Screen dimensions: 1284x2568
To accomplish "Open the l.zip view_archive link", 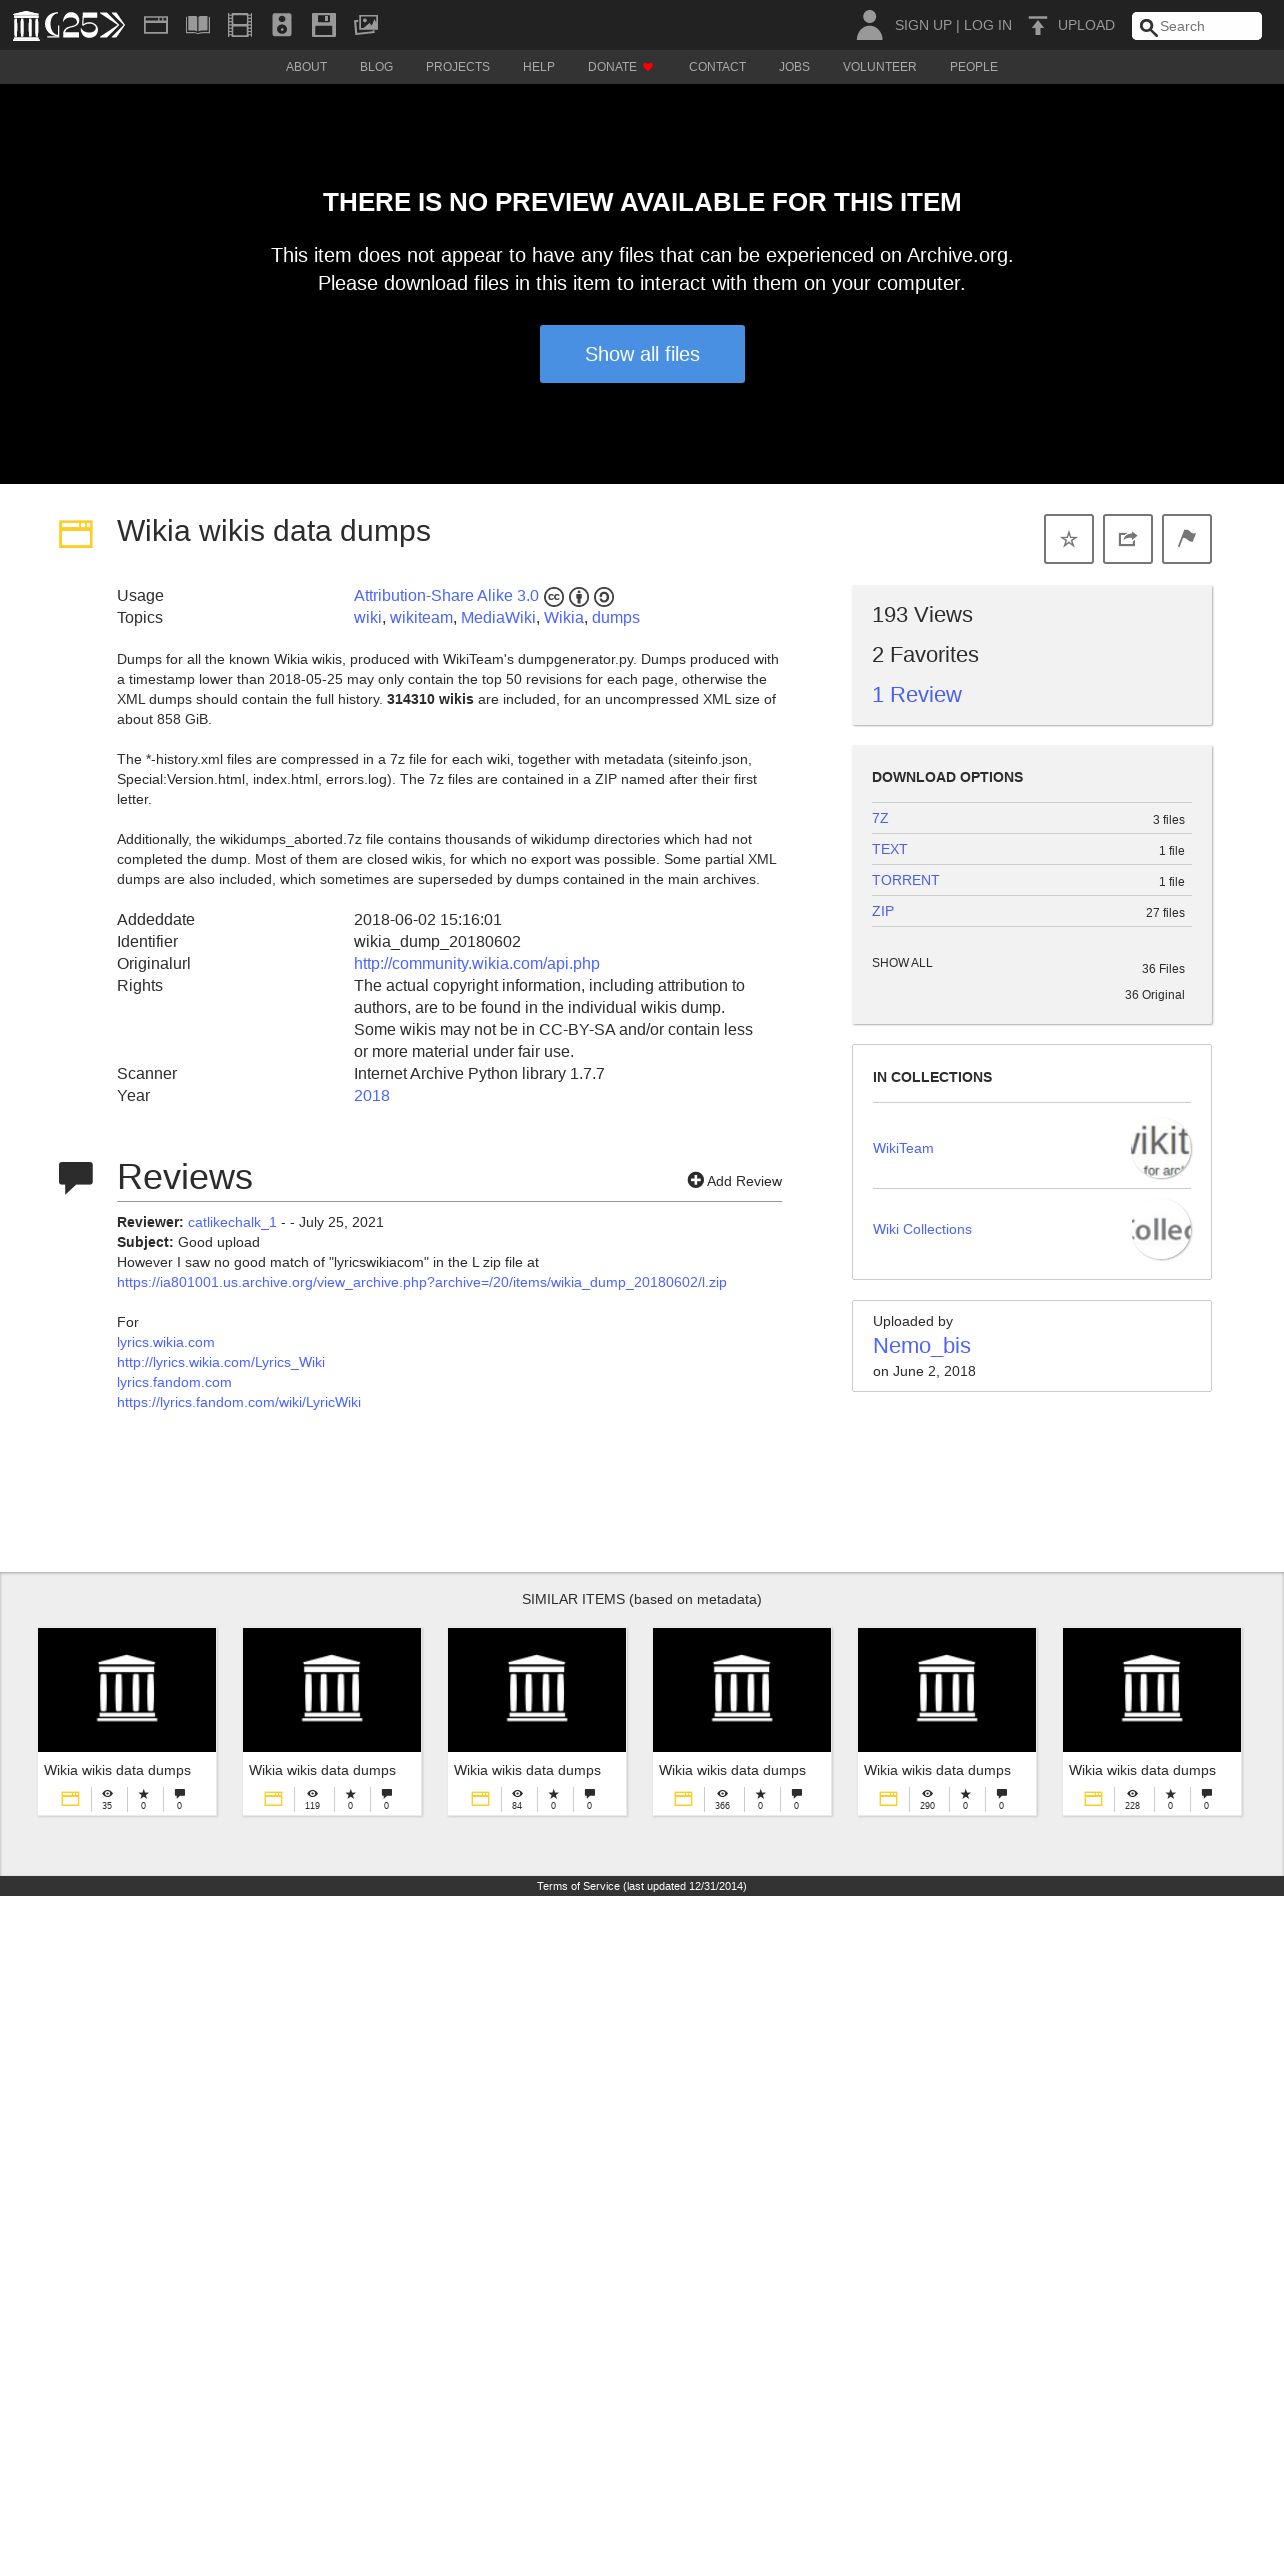I will pos(422,1282).
